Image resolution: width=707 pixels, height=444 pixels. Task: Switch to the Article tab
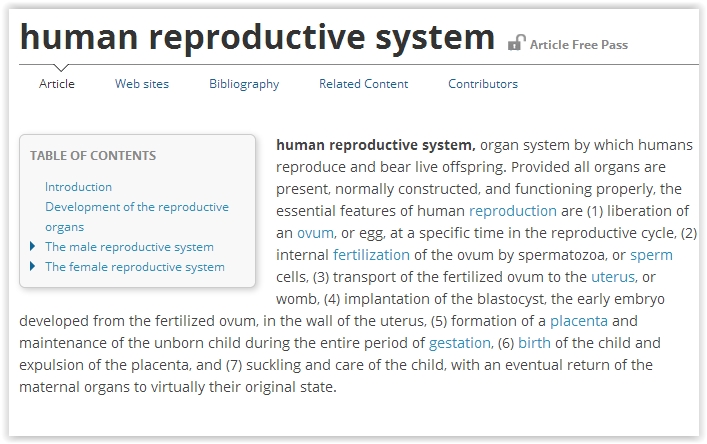click(57, 84)
